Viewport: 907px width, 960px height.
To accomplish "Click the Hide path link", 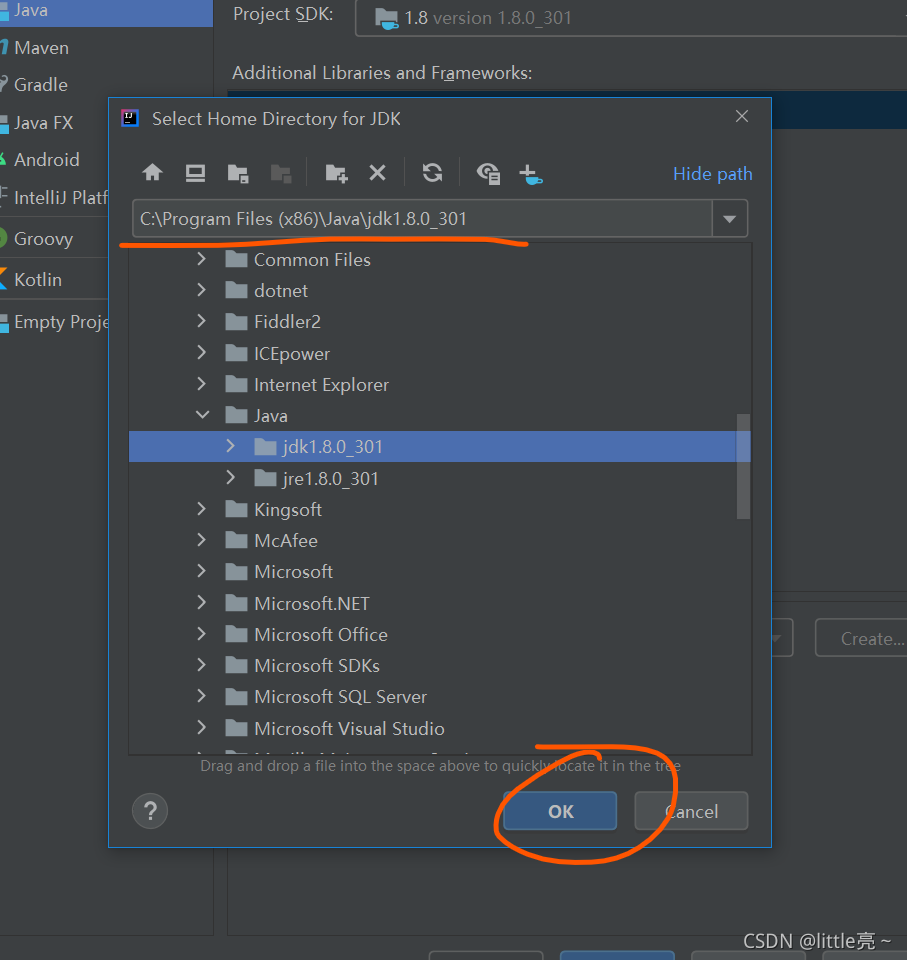I will [712, 174].
